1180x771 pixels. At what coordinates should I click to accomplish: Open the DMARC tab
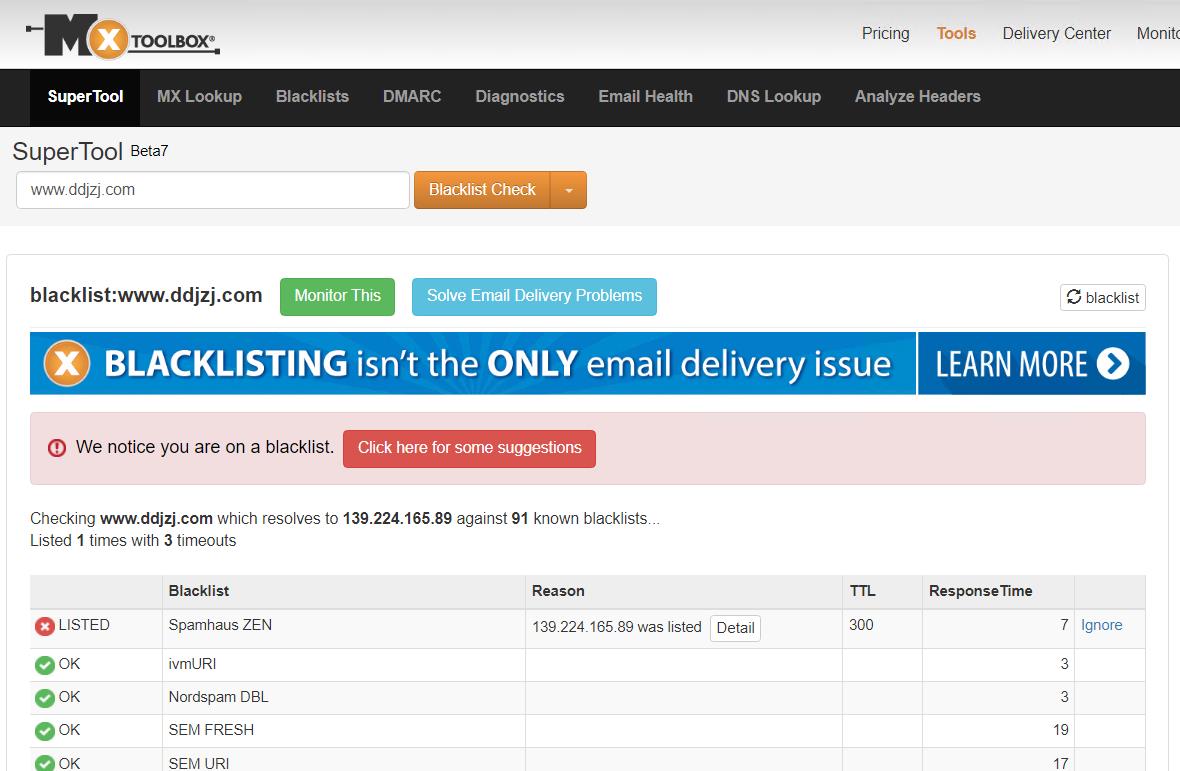[412, 97]
